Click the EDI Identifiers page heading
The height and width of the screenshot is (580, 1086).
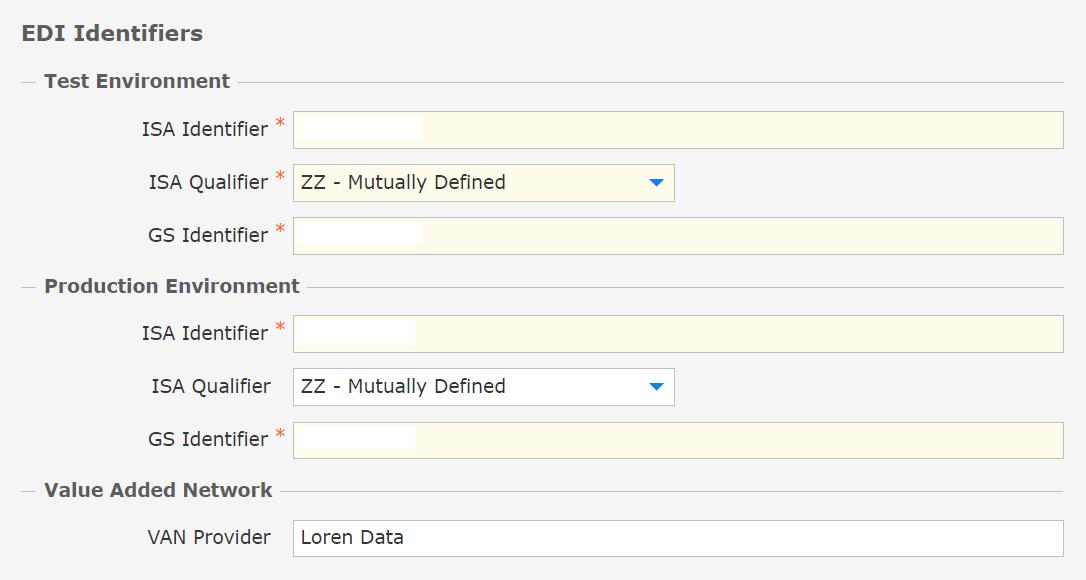tap(112, 34)
